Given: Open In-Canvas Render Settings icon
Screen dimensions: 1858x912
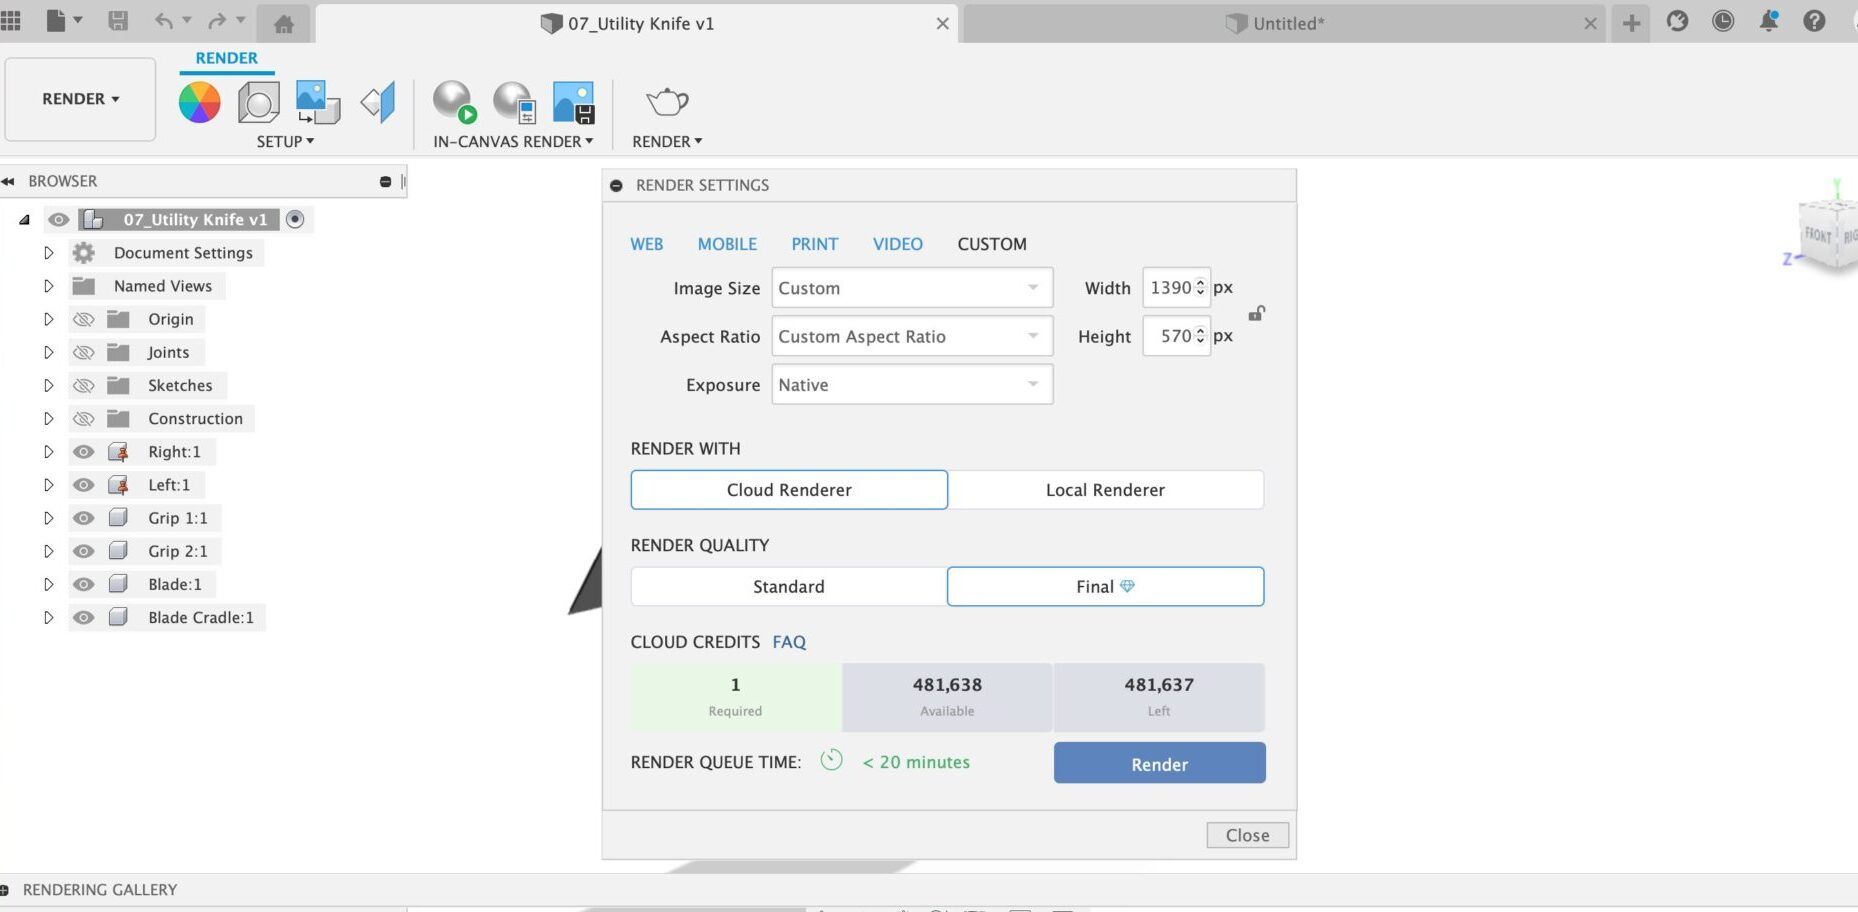Looking at the screenshot, I should click(514, 102).
